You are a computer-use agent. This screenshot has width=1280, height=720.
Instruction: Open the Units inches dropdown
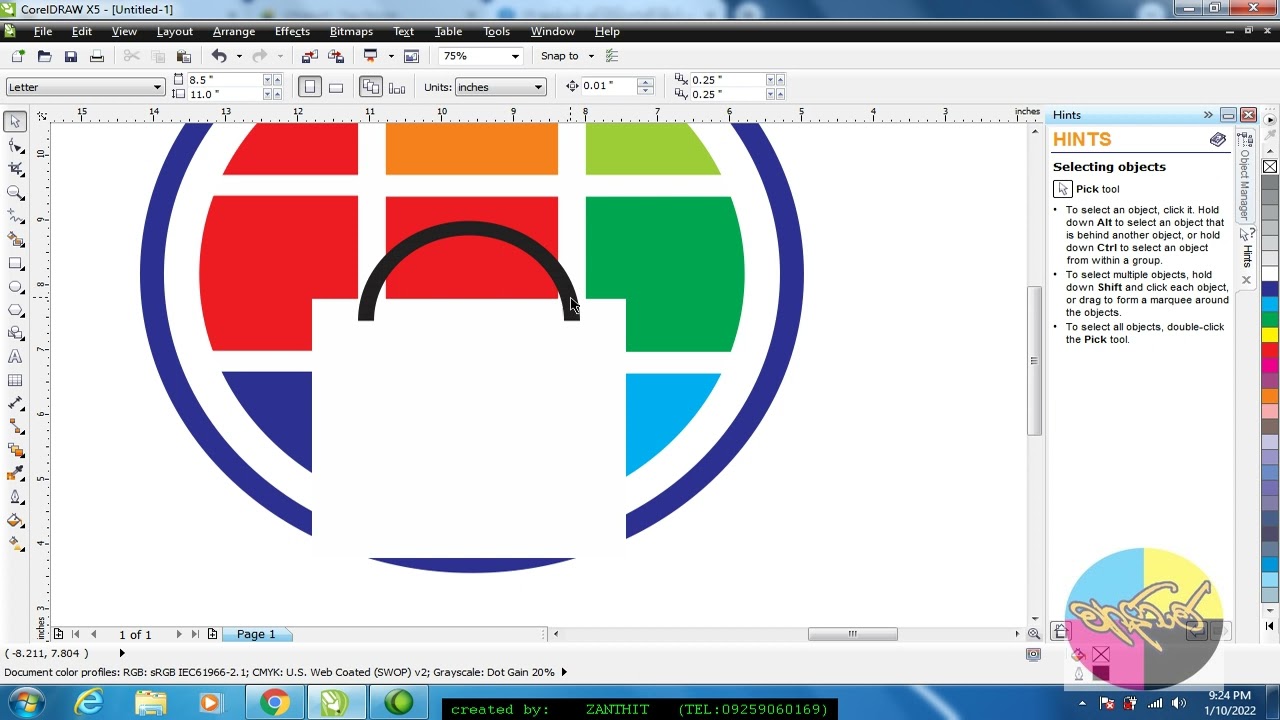click(x=537, y=87)
